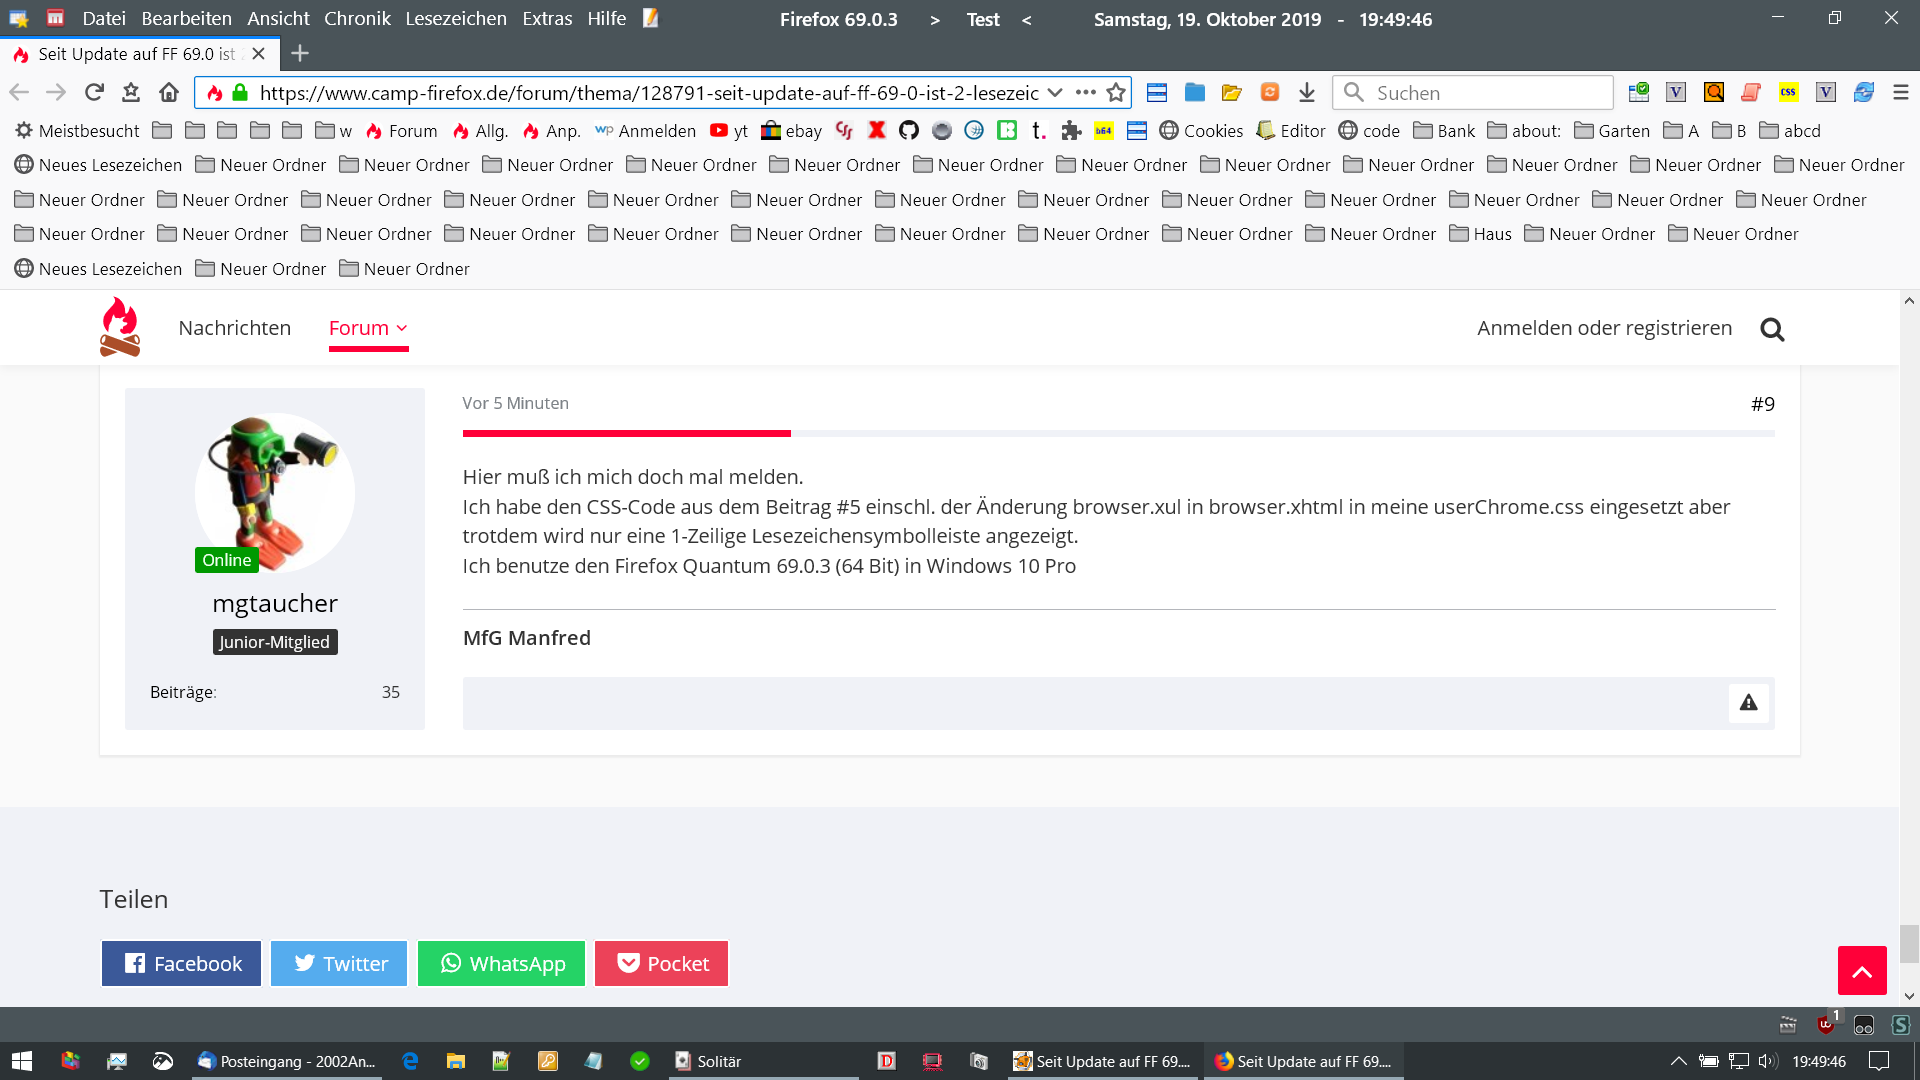The image size is (1920, 1080).
Task: Report post using warning triangle icon
Action: pyautogui.click(x=1748, y=703)
